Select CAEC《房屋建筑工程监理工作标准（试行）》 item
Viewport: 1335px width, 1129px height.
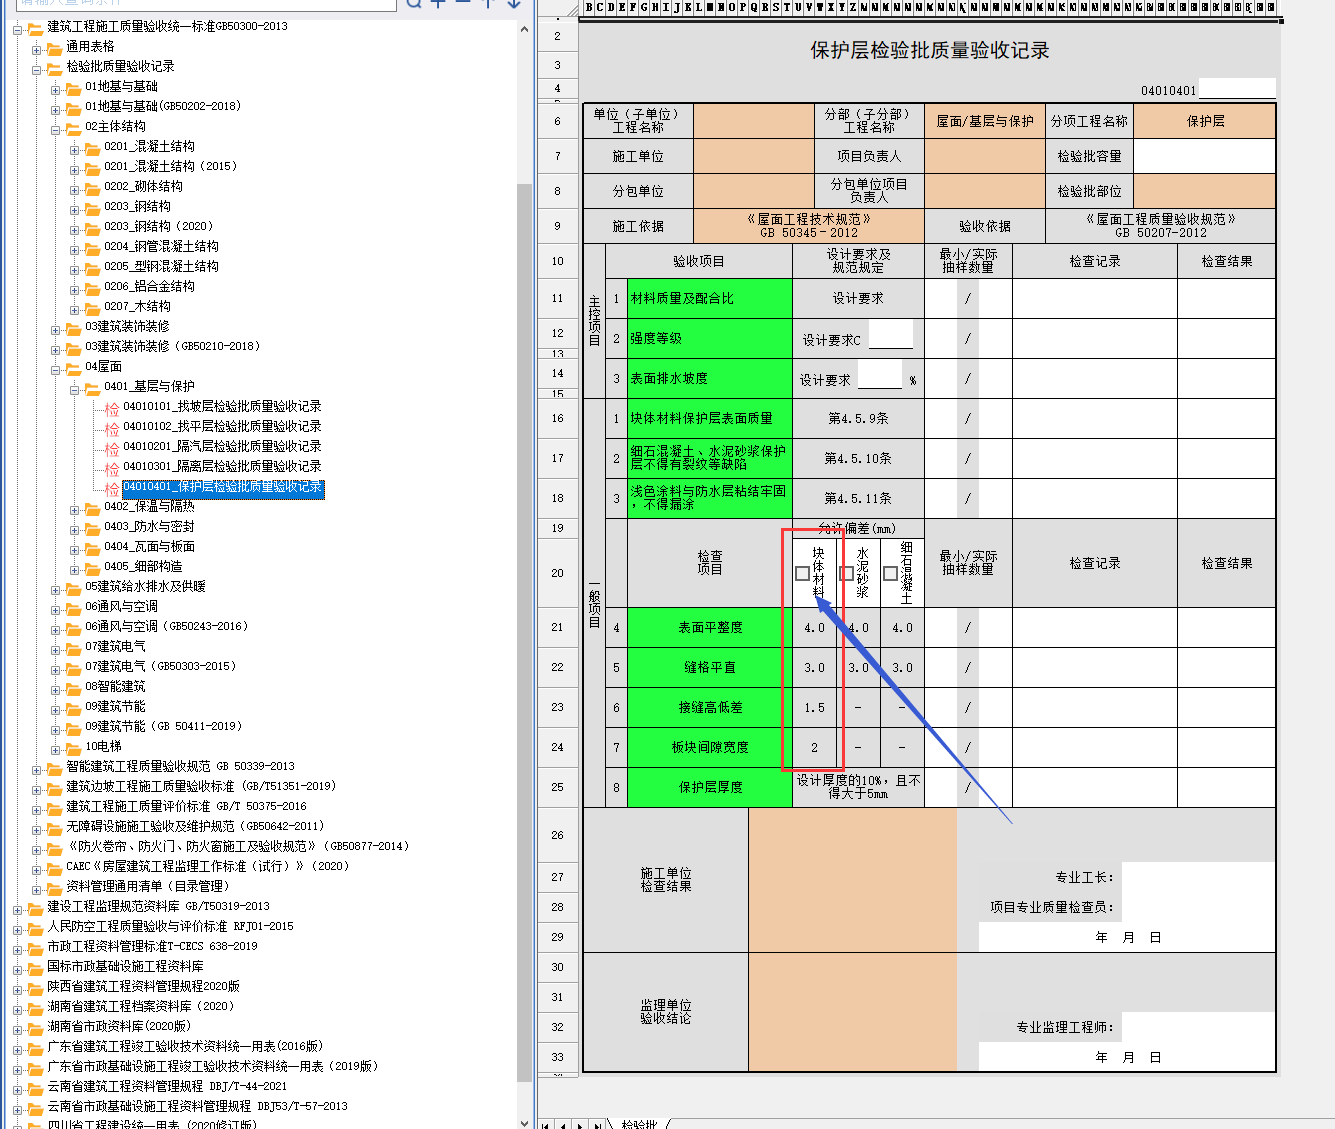[207, 867]
